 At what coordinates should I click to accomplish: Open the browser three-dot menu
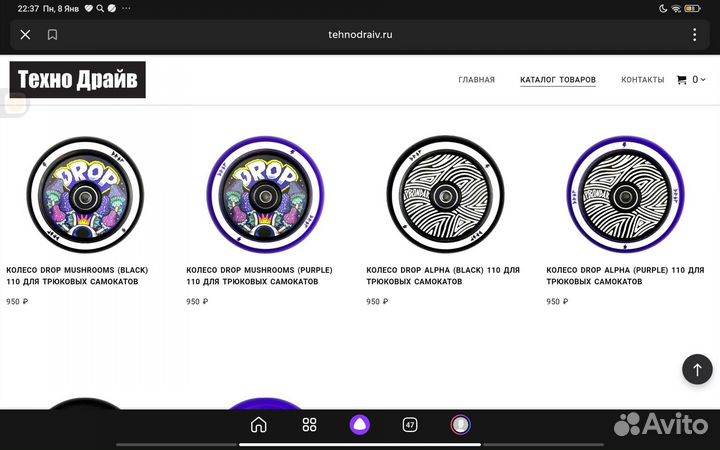coord(694,34)
